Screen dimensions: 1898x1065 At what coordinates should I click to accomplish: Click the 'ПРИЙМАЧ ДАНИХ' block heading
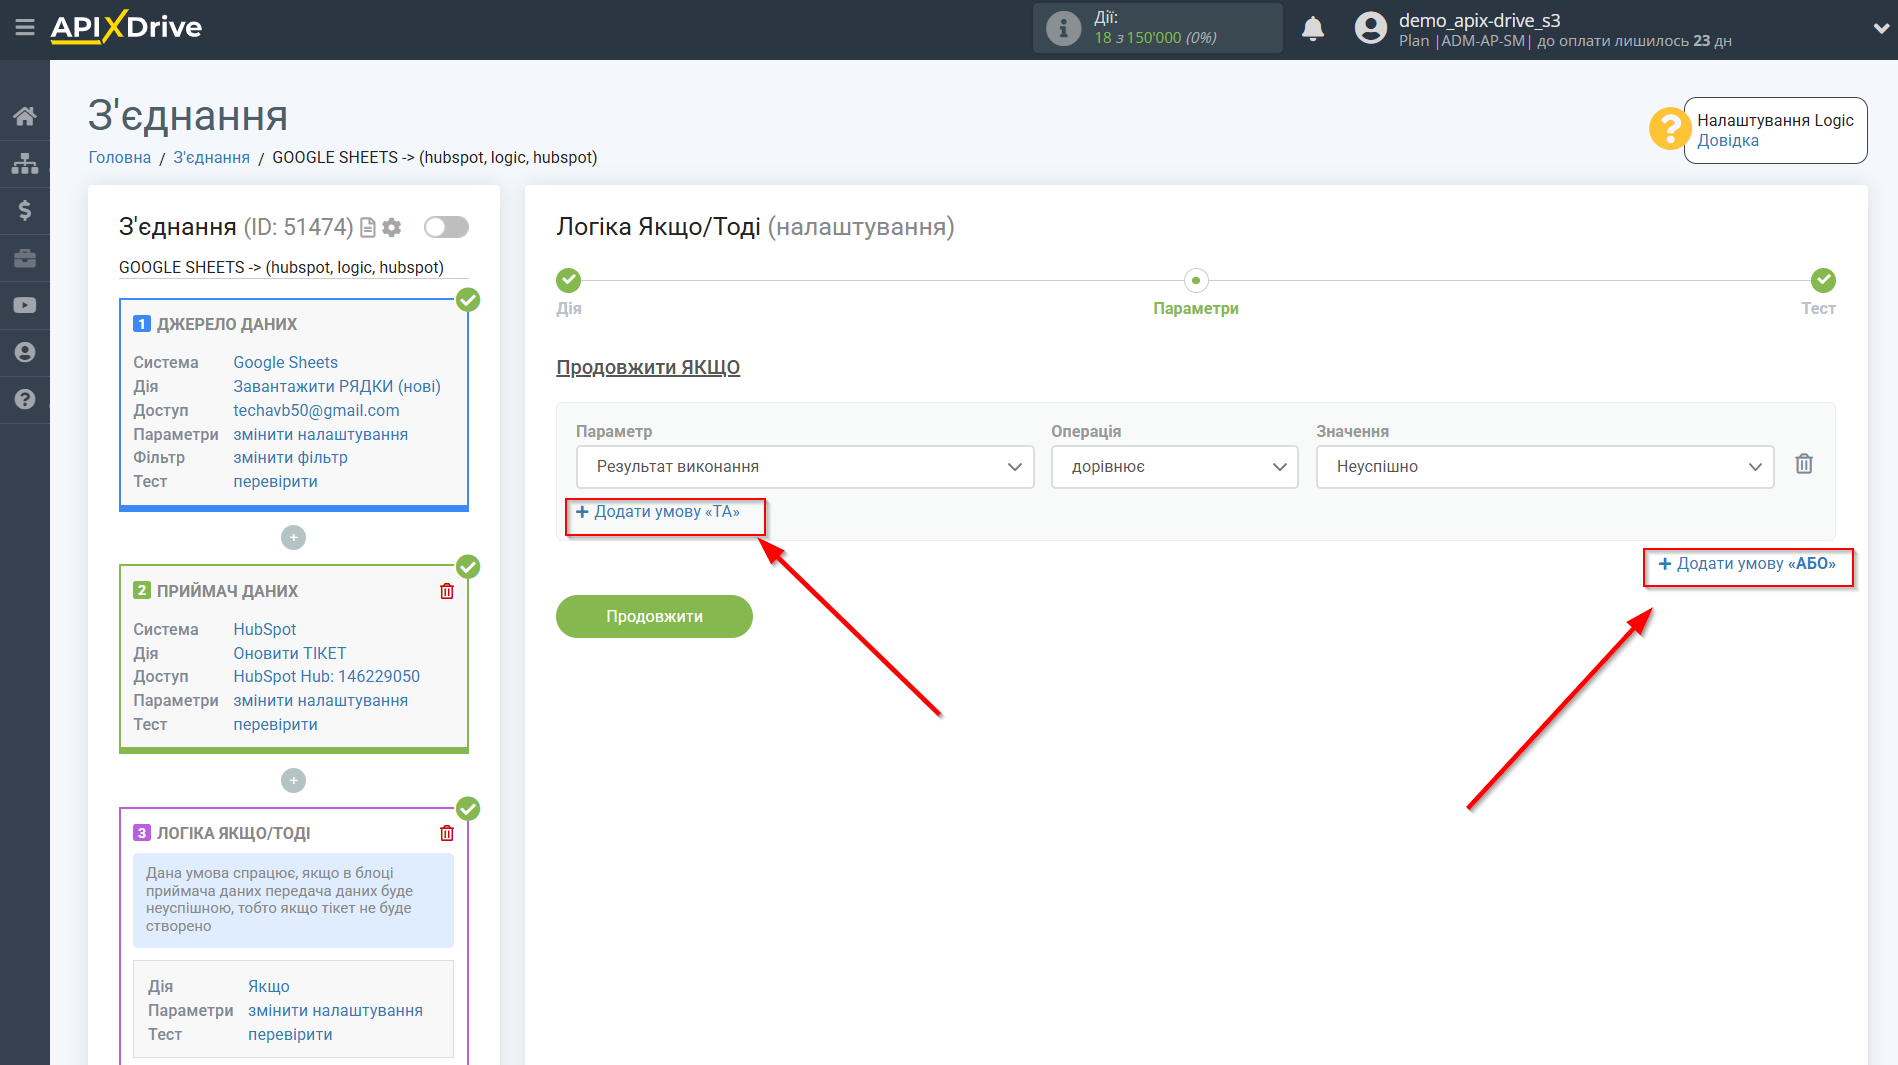click(x=227, y=592)
